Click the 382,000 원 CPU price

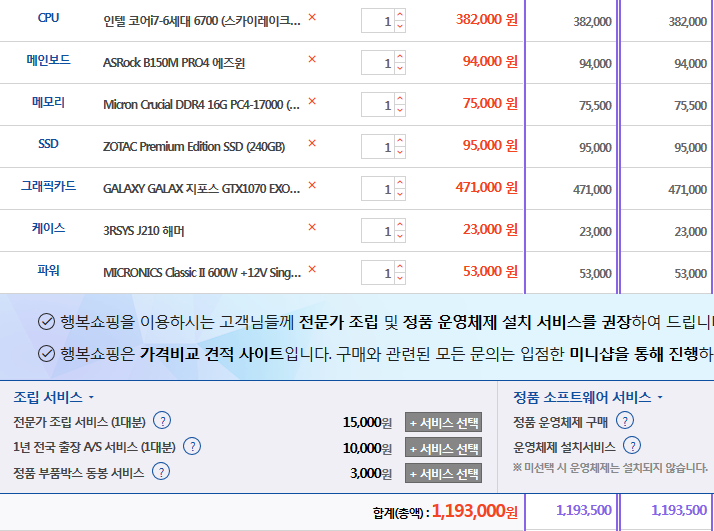pyautogui.click(x=487, y=19)
